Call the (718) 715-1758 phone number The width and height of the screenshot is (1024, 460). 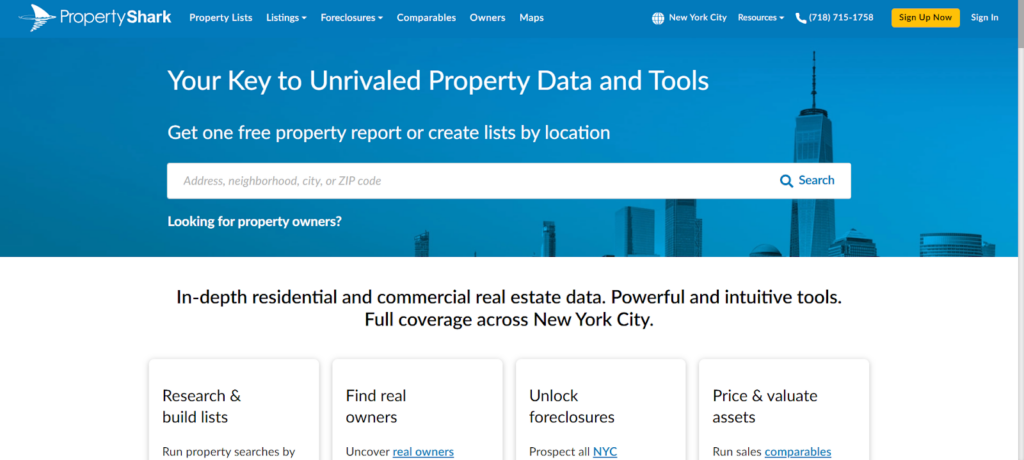coord(841,18)
